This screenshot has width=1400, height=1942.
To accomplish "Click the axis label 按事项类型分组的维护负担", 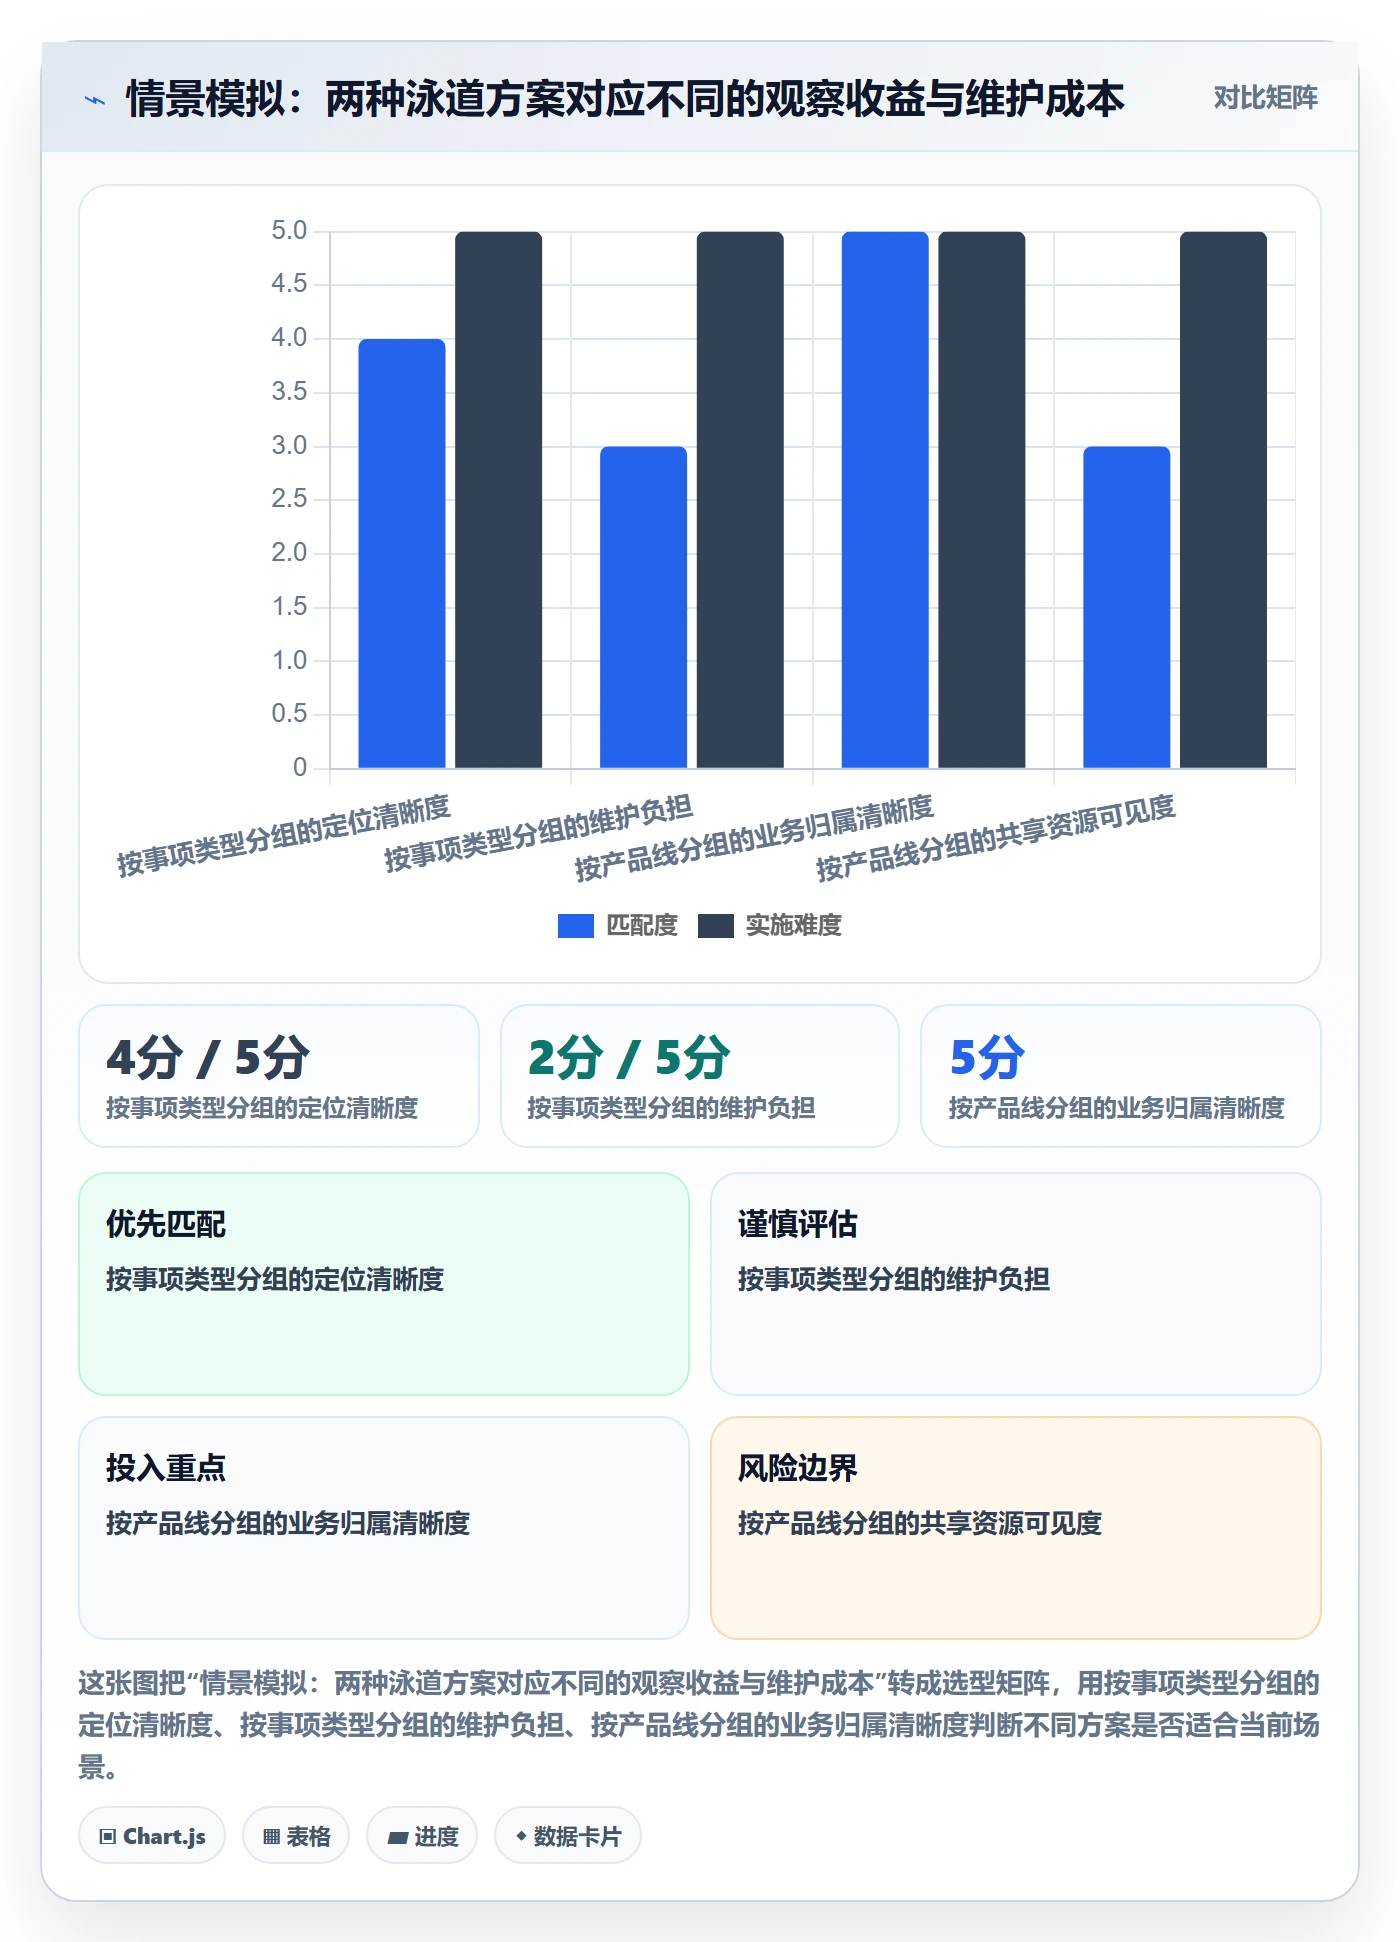I will pyautogui.click(x=539, y=833).
